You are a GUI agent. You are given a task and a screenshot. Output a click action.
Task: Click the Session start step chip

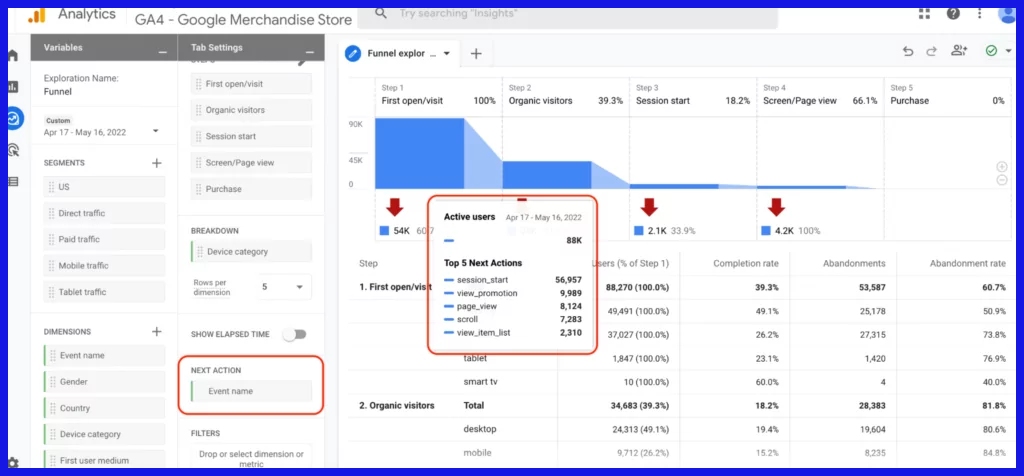[x=251, y=136]
